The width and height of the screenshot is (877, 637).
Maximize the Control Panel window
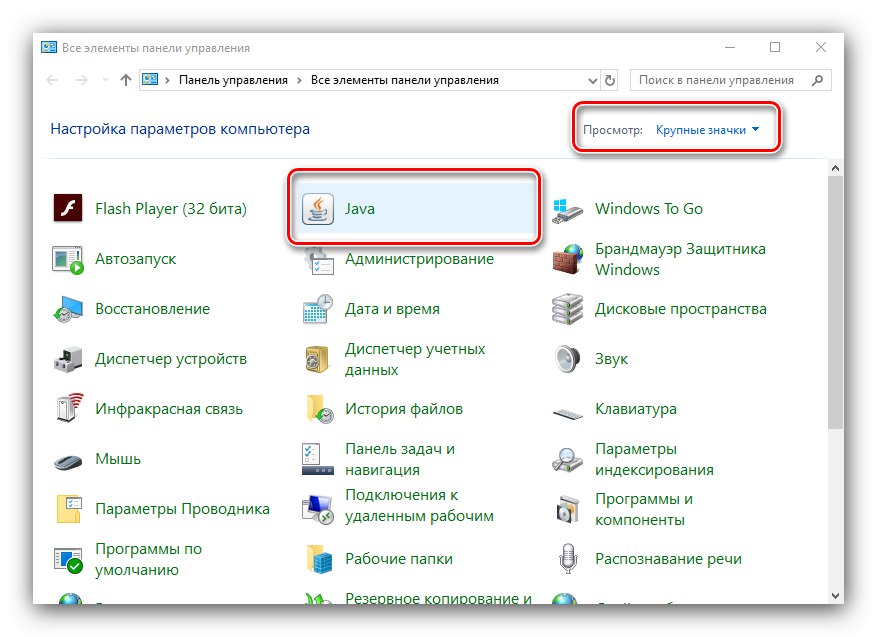pos(775,48)
